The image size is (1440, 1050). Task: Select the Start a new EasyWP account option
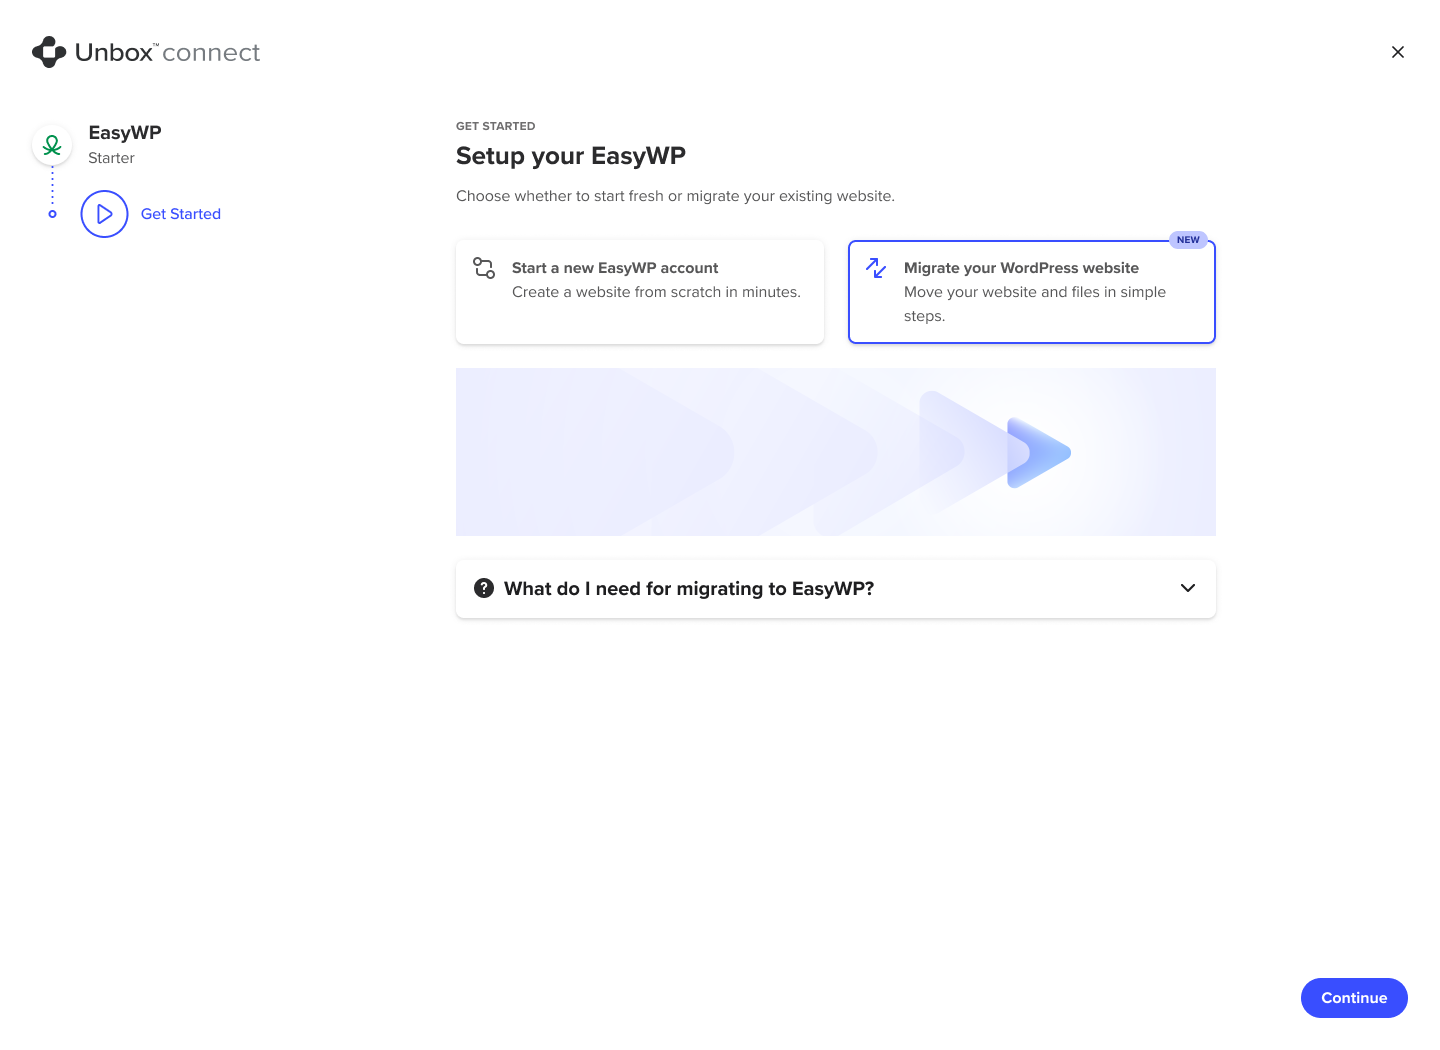click(x=640, y=291)
